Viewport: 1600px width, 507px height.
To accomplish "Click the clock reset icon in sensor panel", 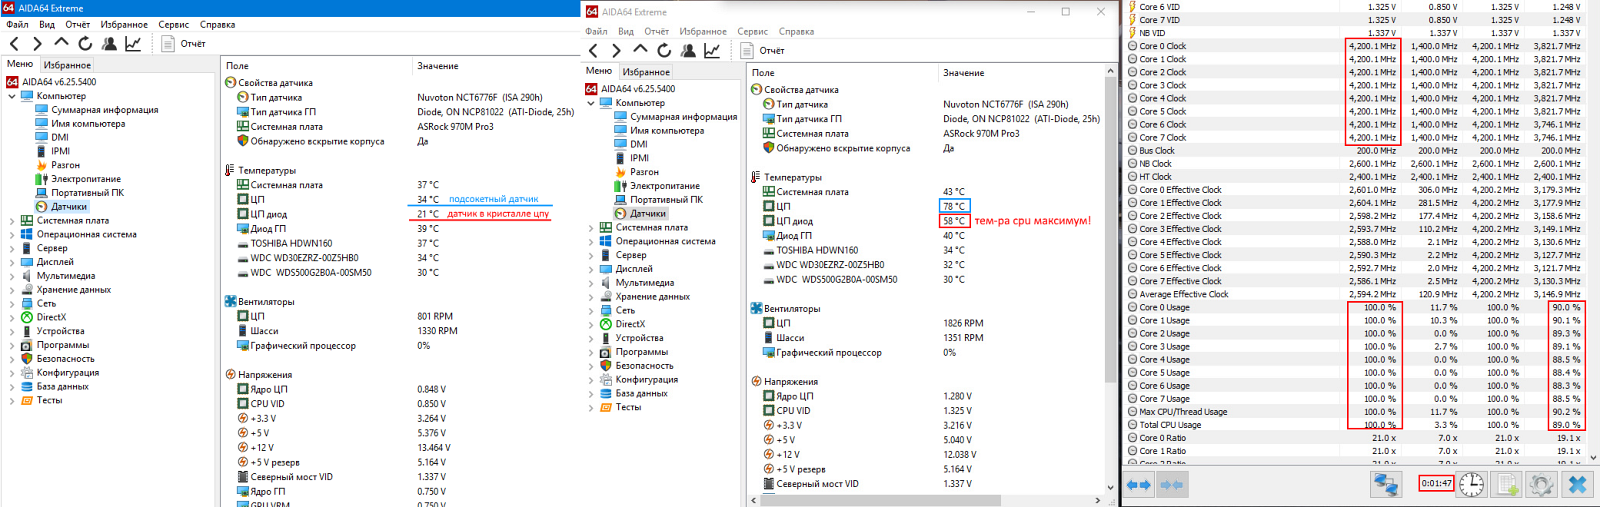I will click(1472, 485).
